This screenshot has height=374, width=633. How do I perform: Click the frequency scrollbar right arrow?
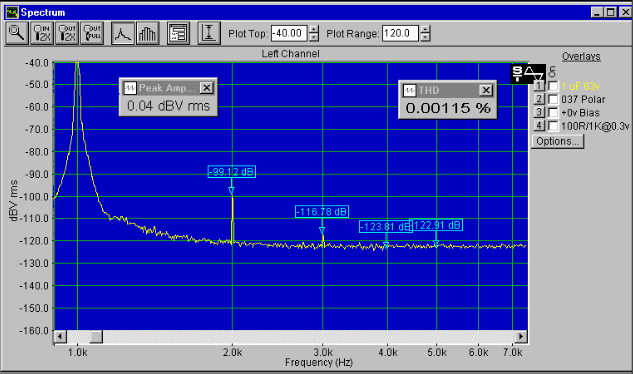pos(521,336)
